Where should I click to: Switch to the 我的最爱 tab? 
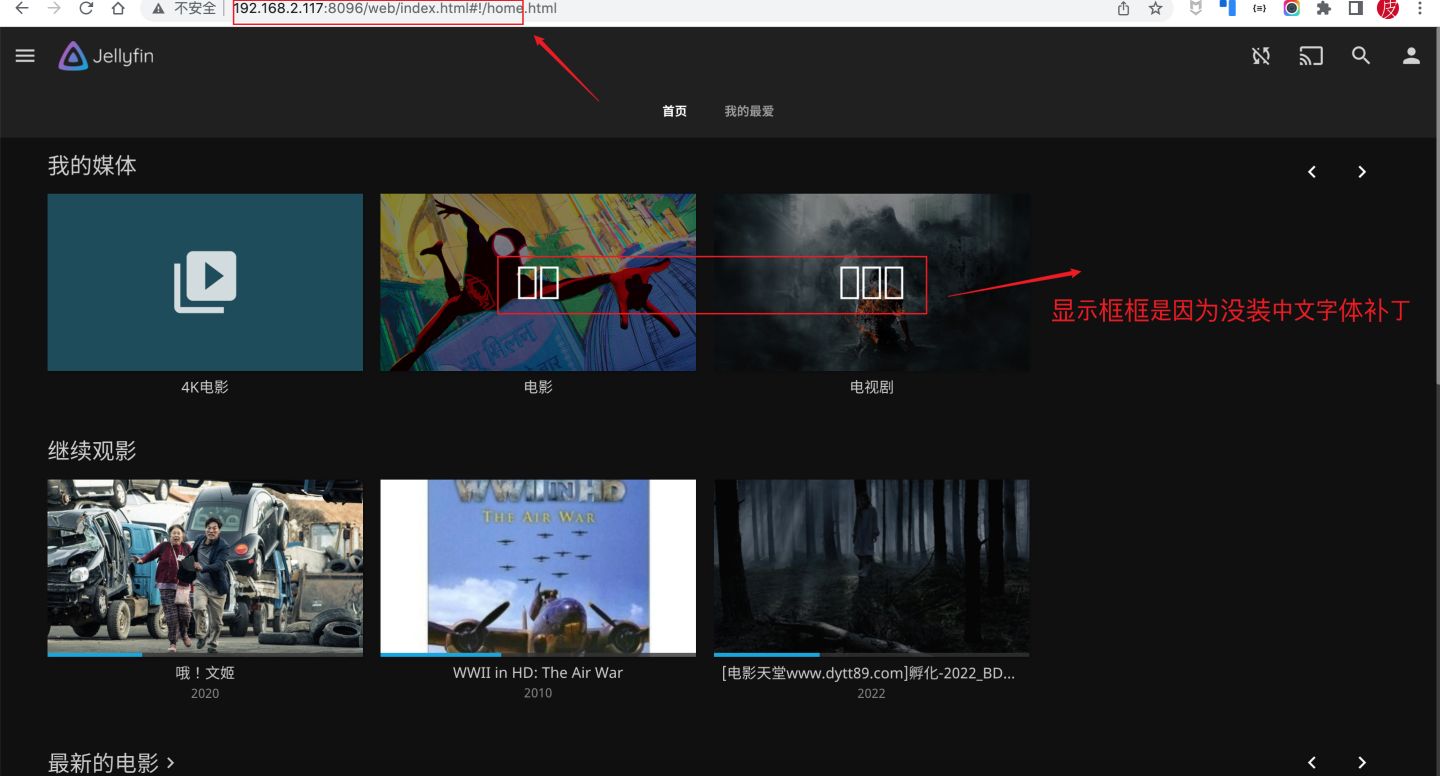click(749, 111)
